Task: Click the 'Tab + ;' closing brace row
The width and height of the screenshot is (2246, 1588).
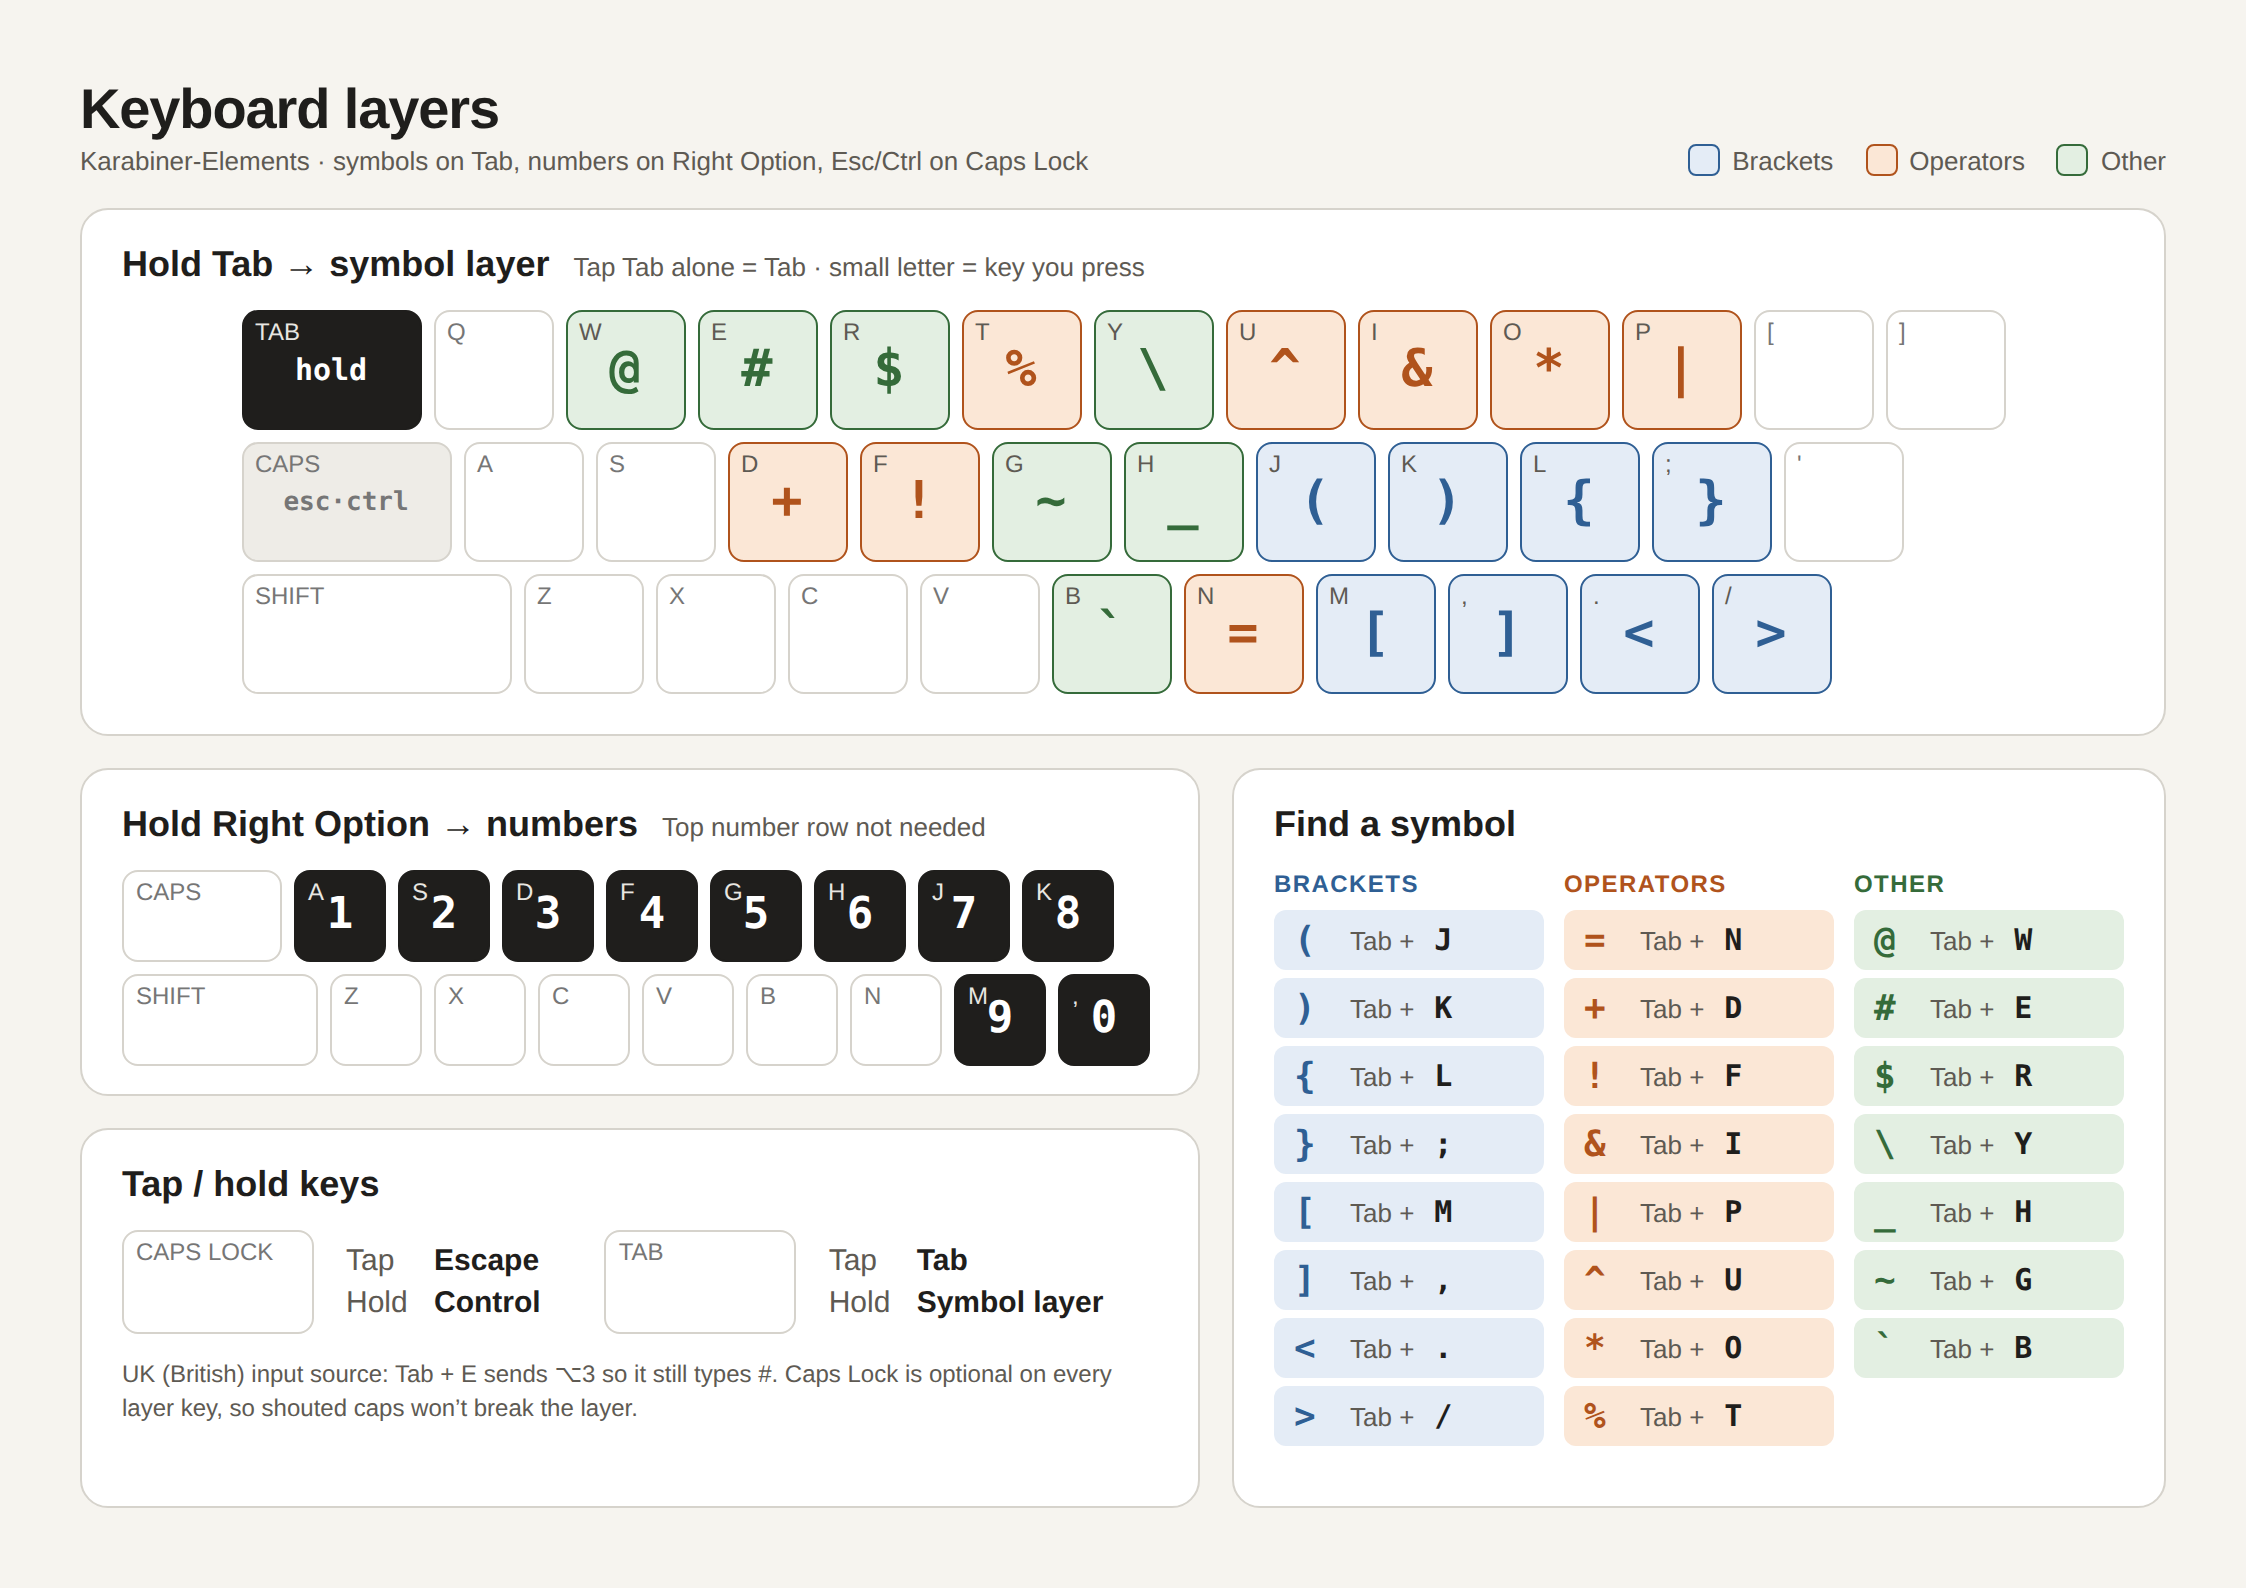Action: click(1408, 1144)
